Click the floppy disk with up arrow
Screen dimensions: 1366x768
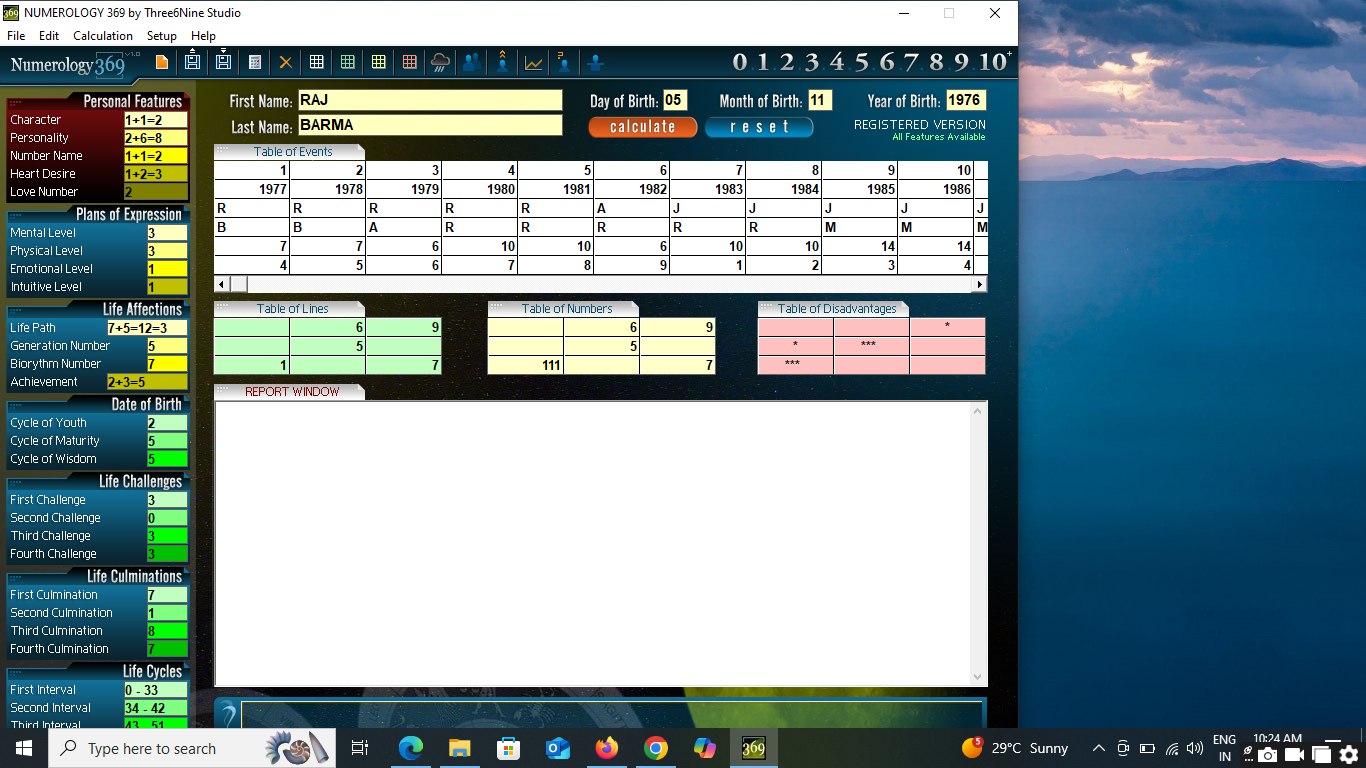point(193,62)
